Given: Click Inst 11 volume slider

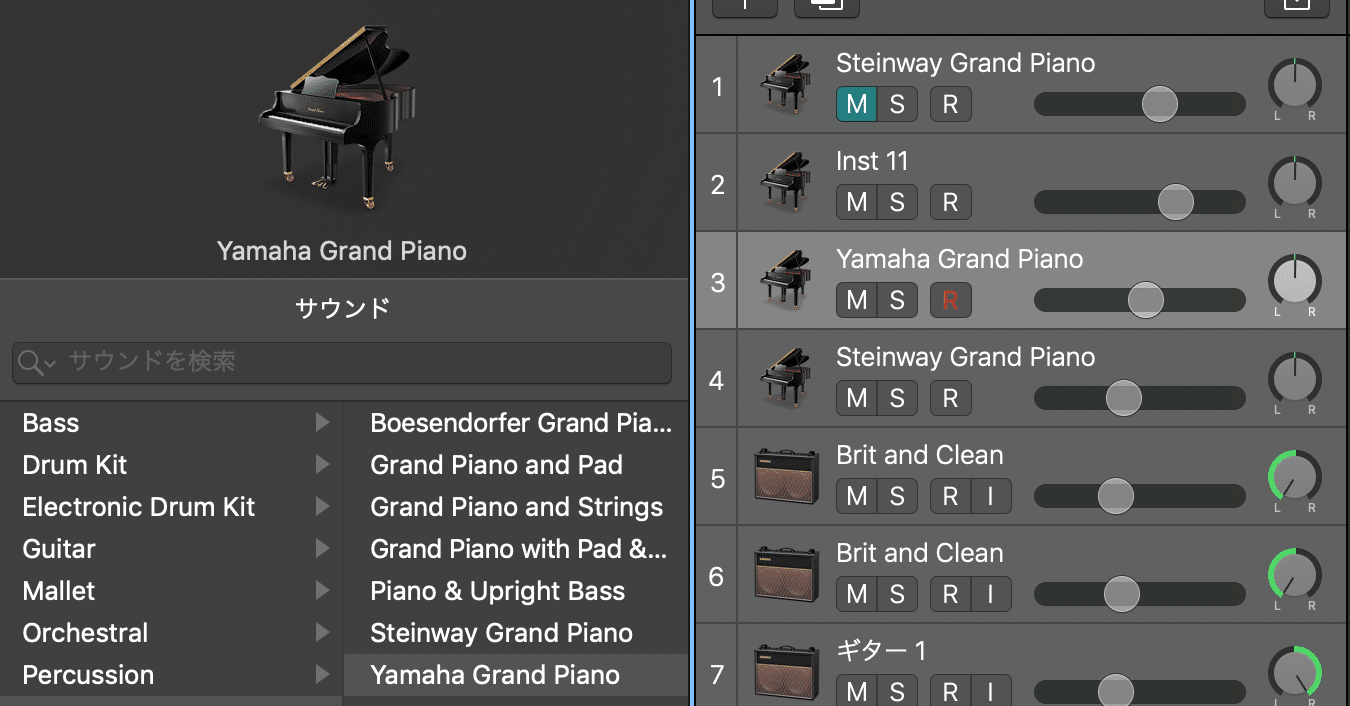Looking at the screenshot, I should click(x=1140, y=202).
